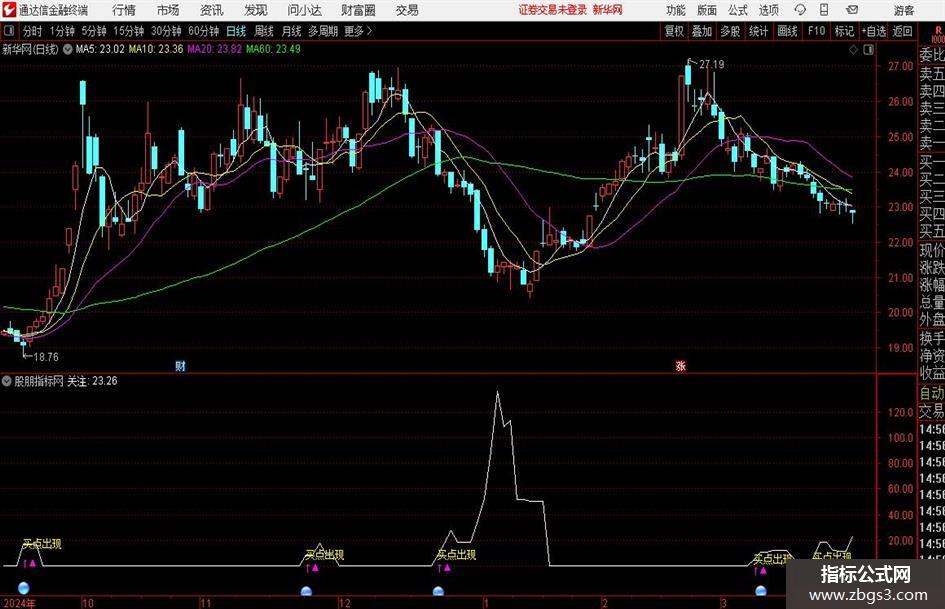Open the 行情 menu
This screenshot has width=945, height=609.
tap(124, 10)
